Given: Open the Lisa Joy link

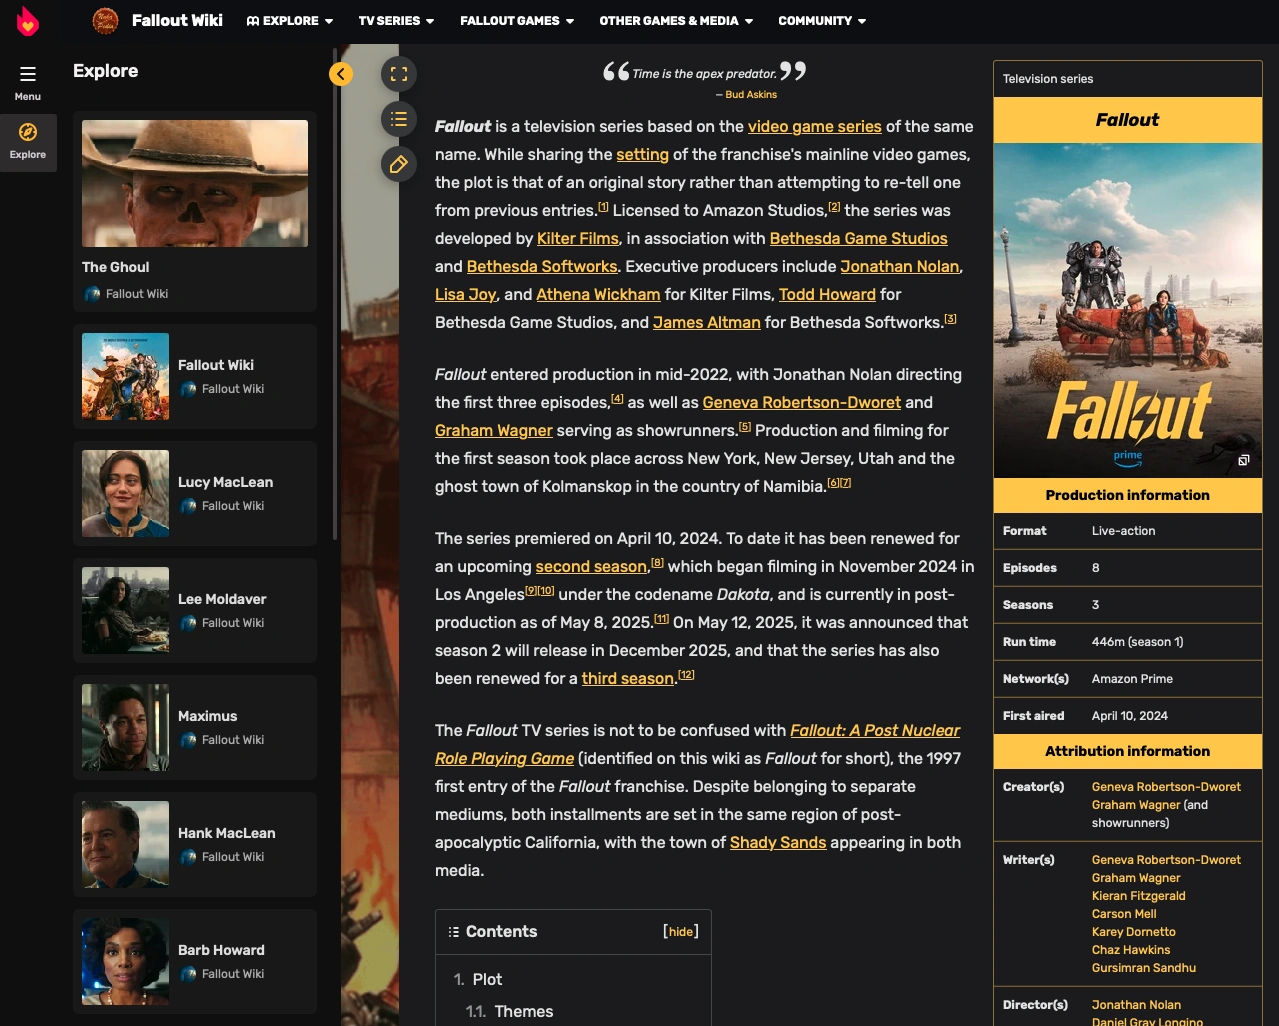Looking at the screenshot, I should pos(466,294).
